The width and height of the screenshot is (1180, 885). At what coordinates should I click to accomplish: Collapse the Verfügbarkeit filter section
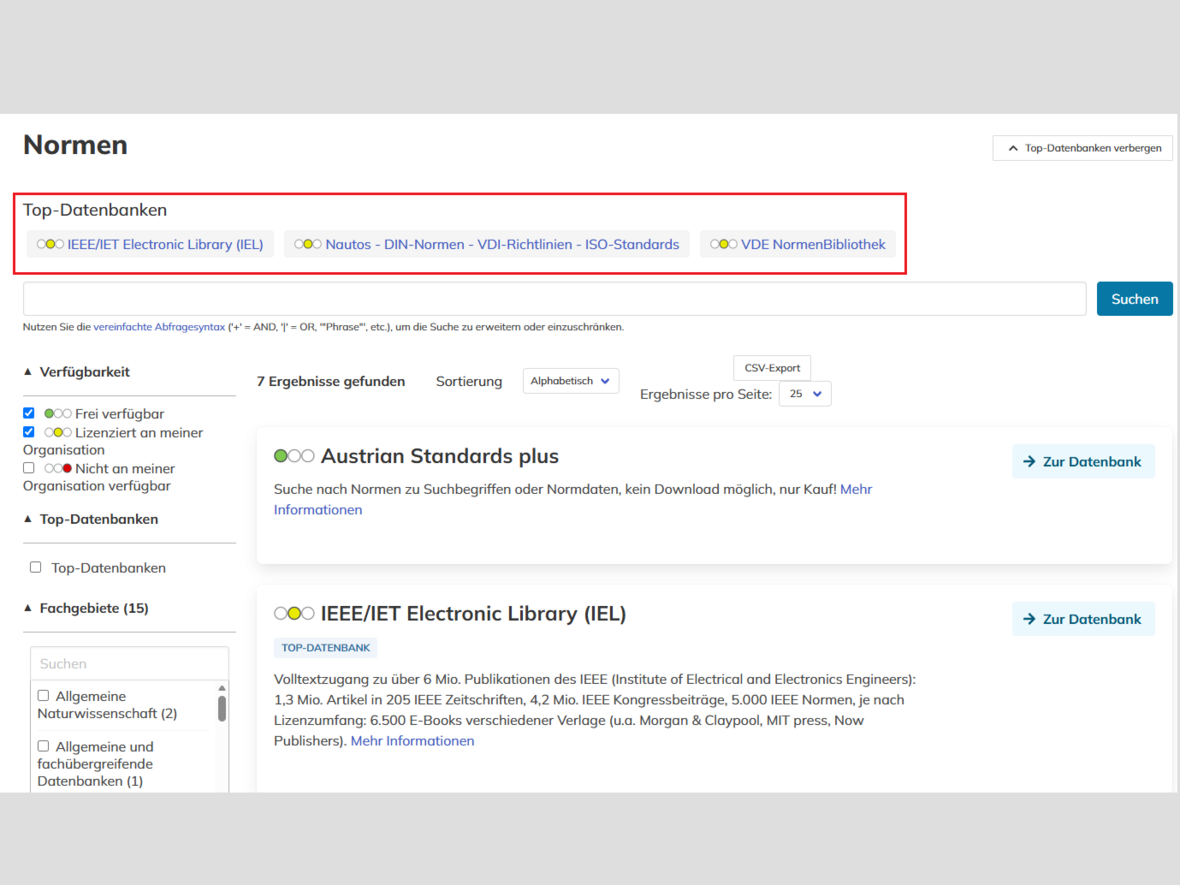[76, 372]
